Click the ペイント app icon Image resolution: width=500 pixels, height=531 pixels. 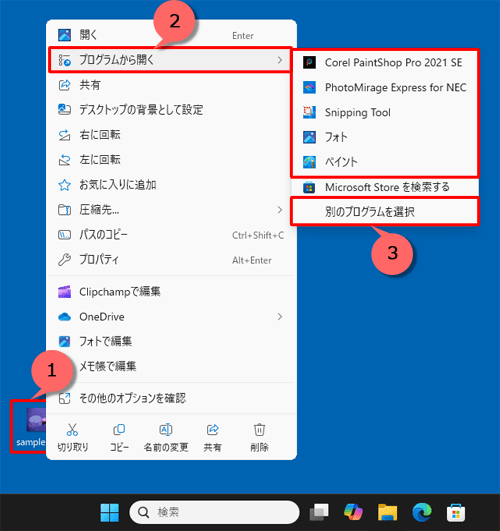point(309,162)
